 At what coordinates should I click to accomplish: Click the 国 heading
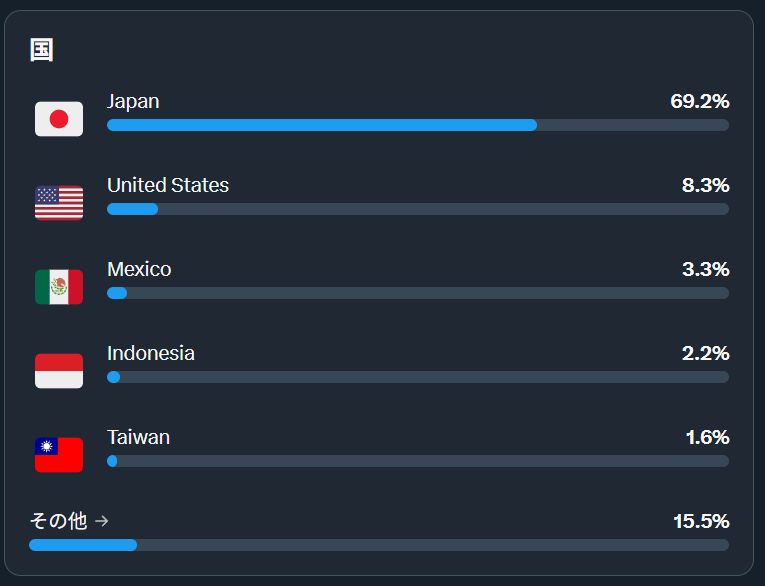42,50
